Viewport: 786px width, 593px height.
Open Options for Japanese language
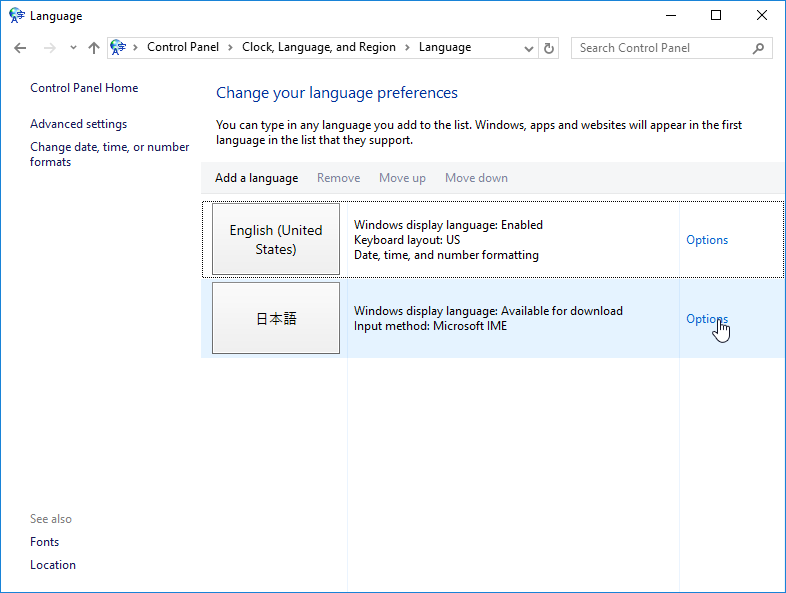[706, 319]
